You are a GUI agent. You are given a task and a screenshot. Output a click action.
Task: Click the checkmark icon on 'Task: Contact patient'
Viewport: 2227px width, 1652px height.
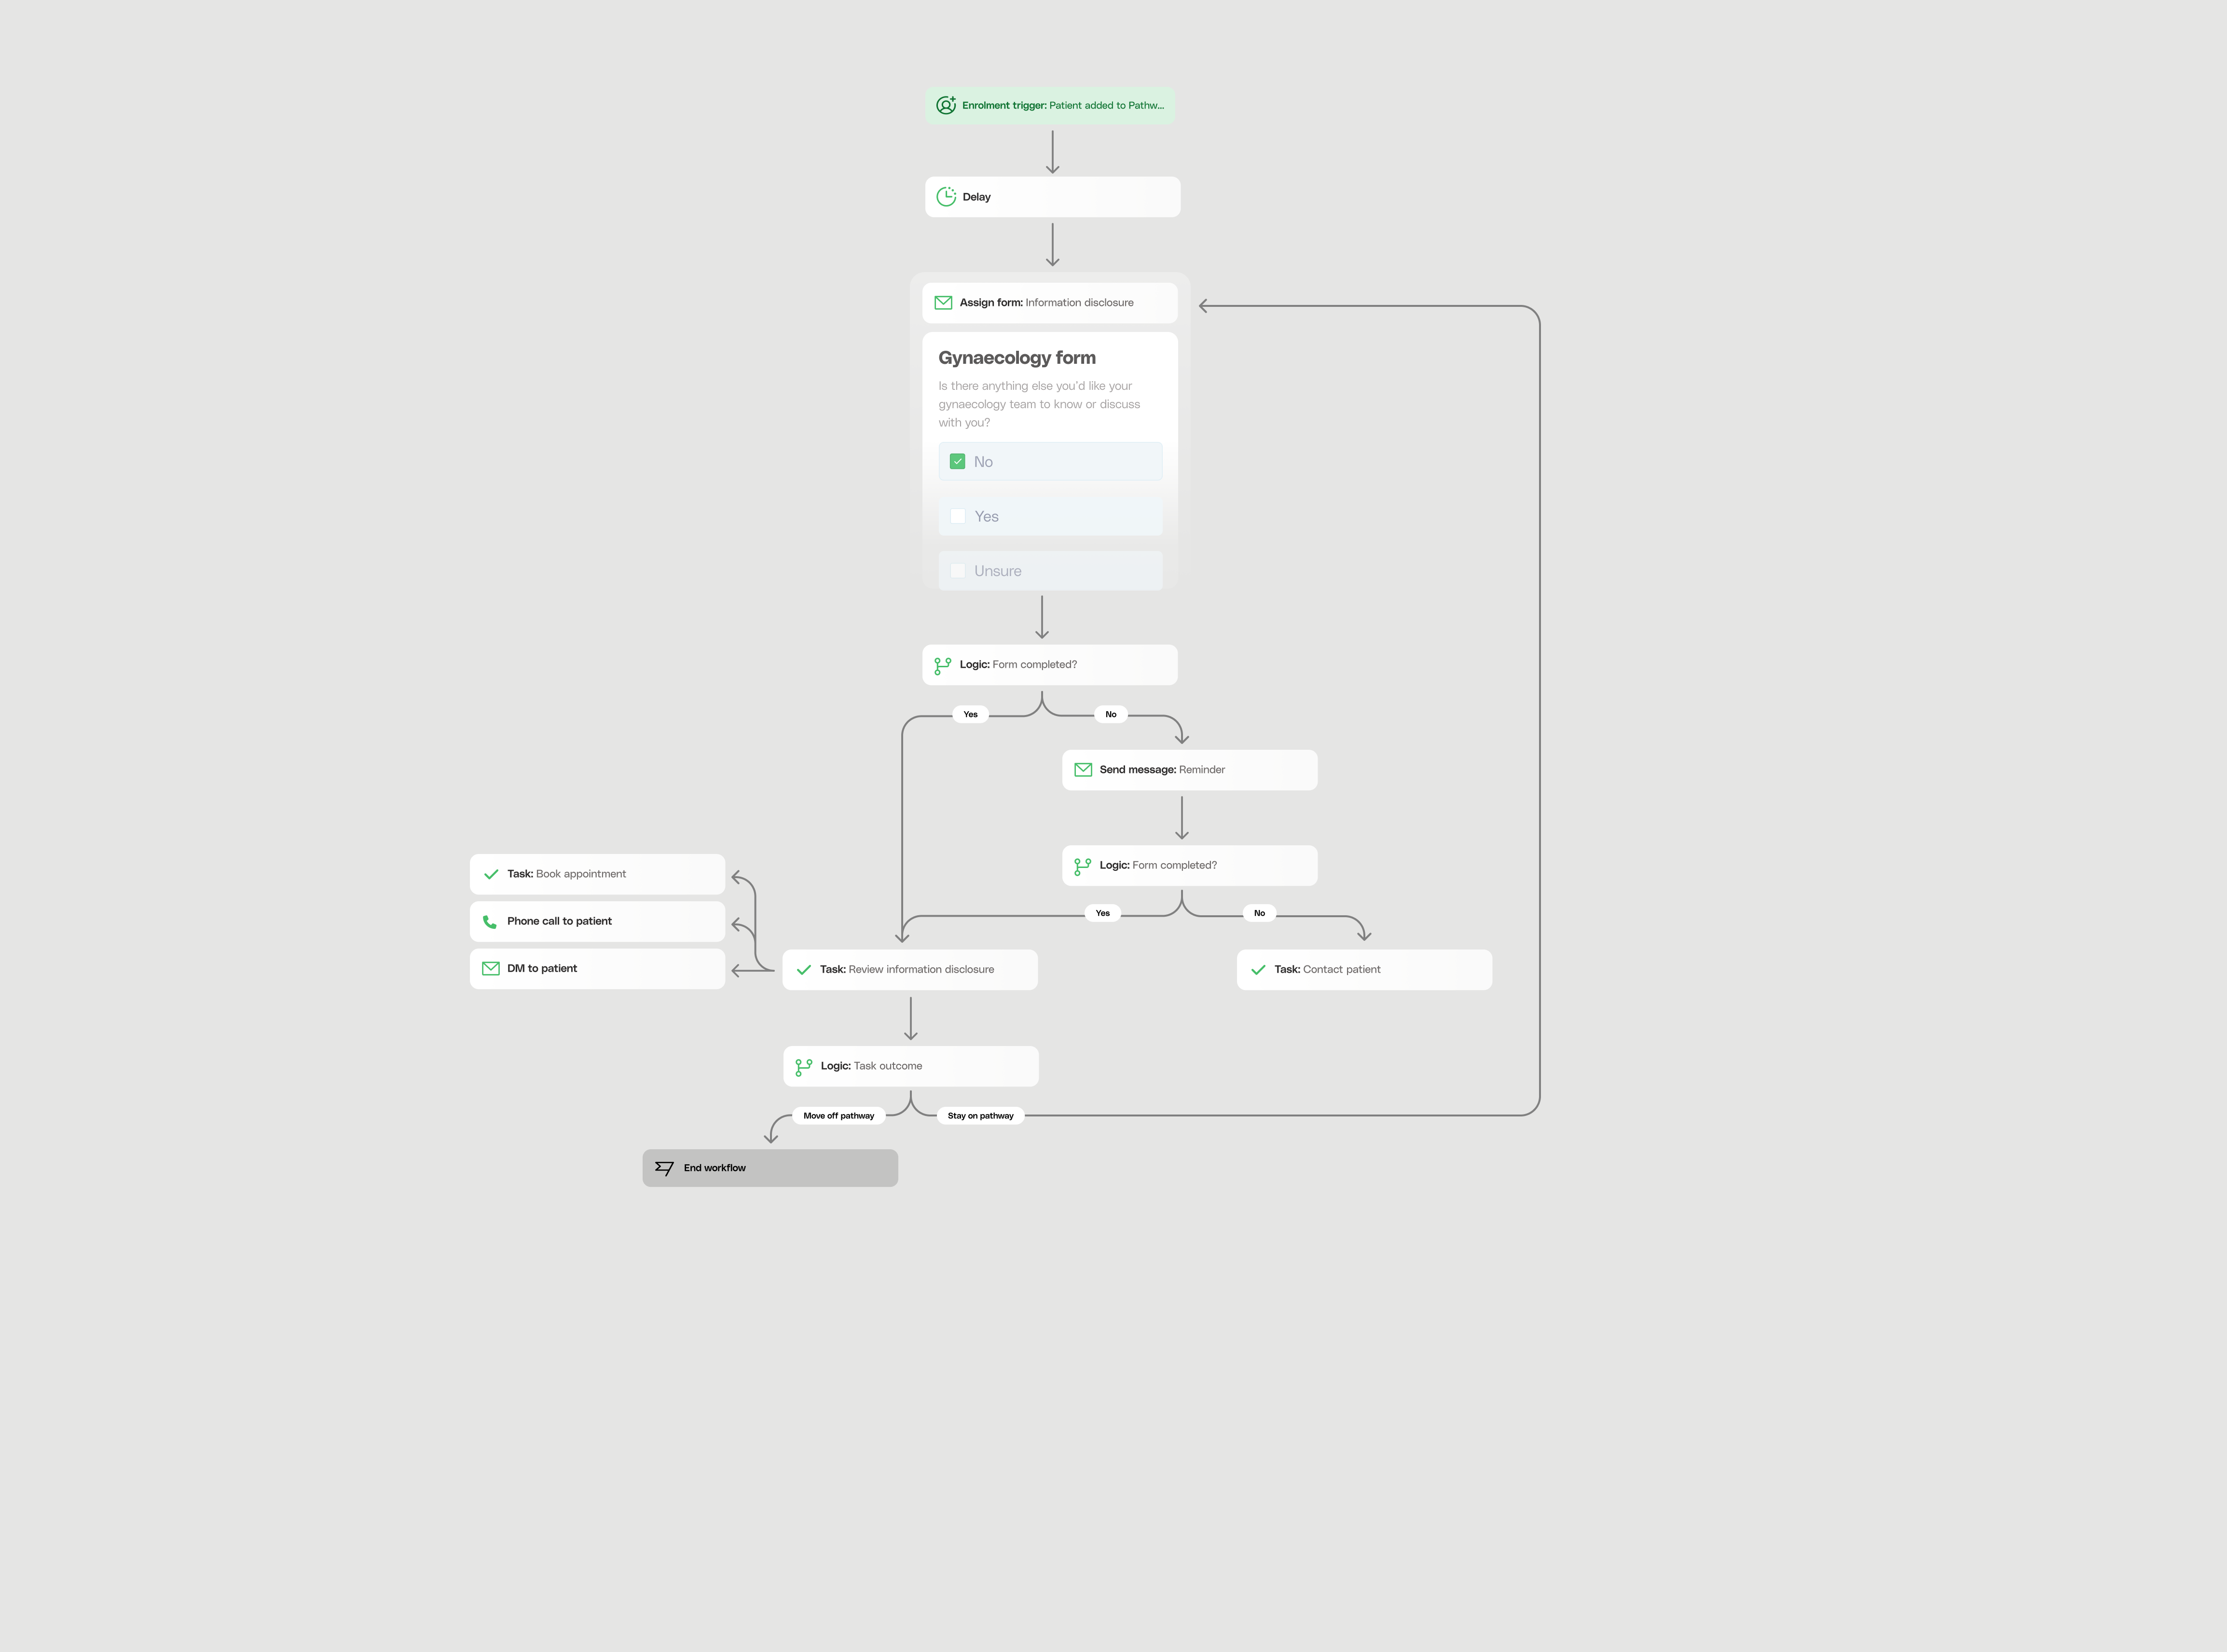(1258, 969)
